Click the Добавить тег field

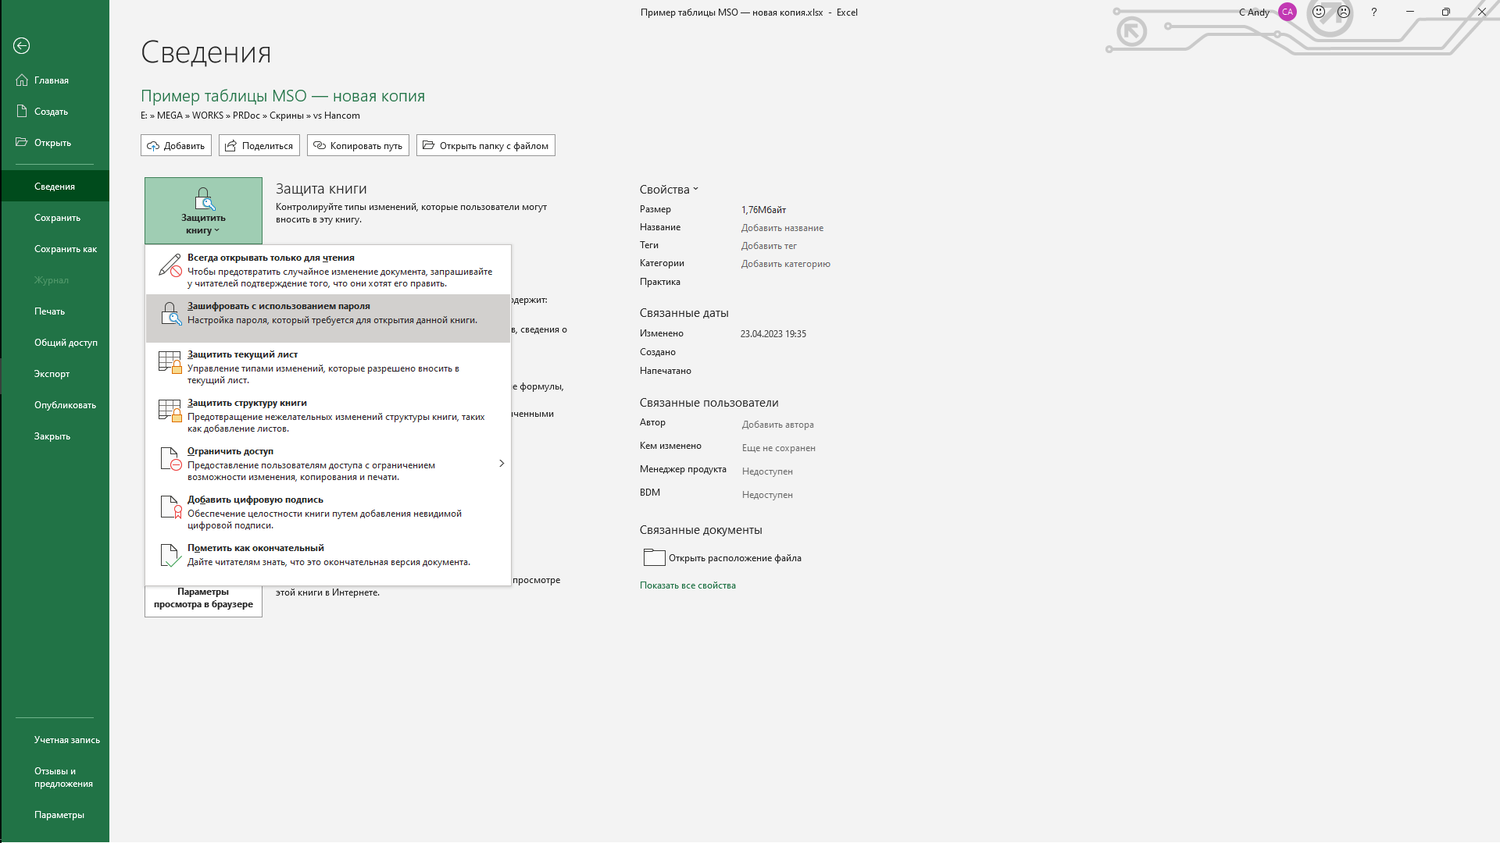(769, 246)
